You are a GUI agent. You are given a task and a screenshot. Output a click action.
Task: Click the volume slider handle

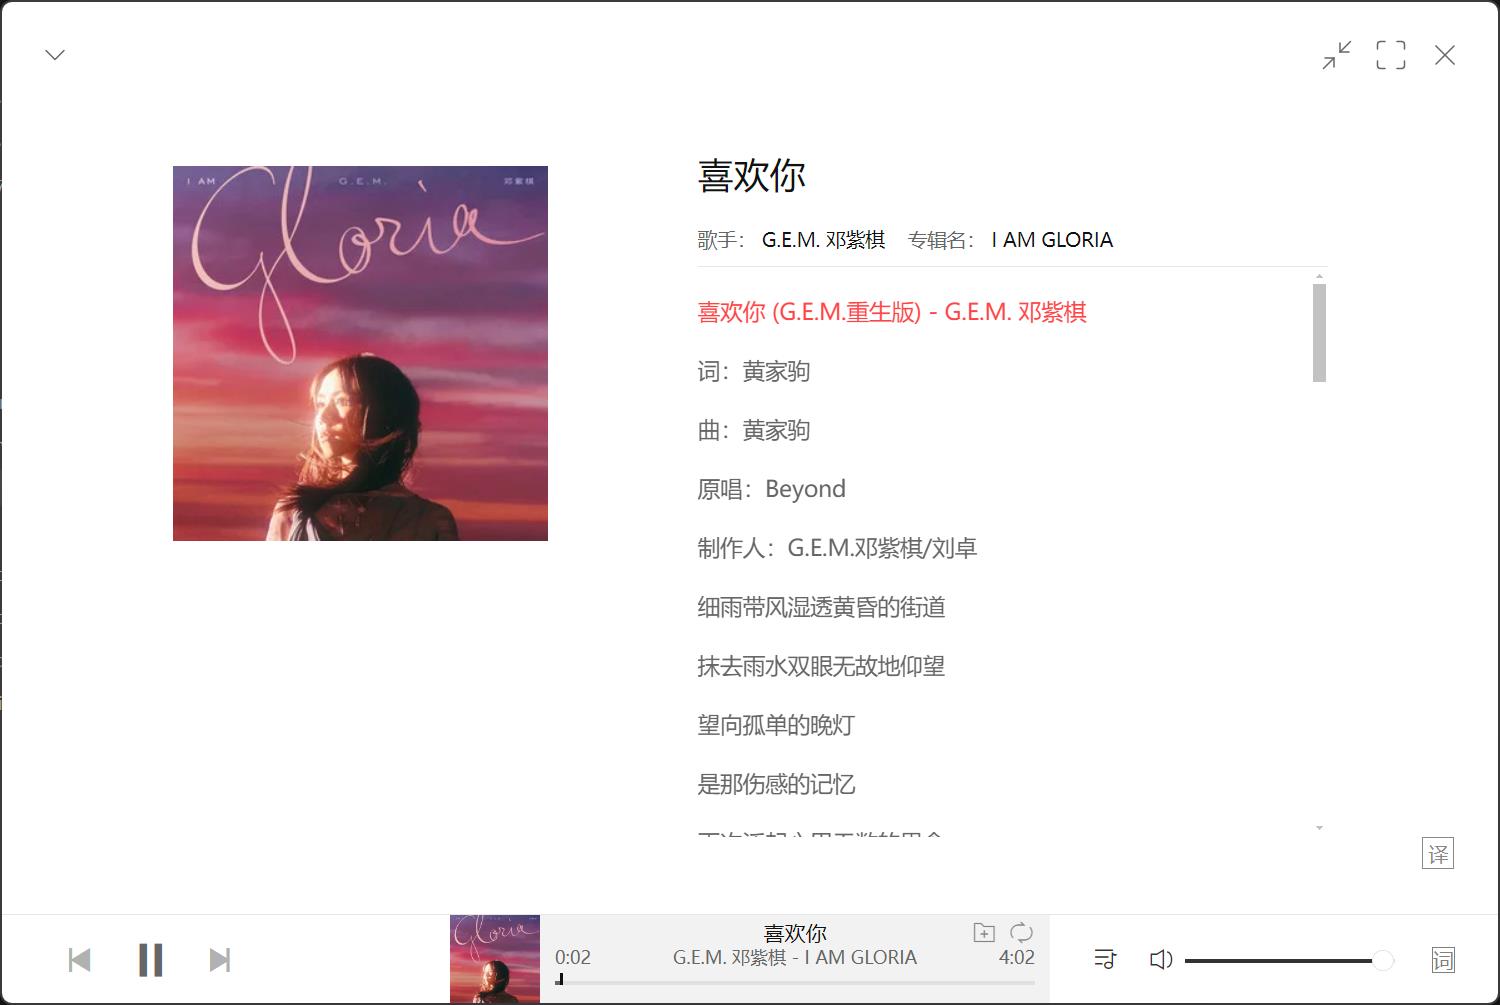click(1382, 960)
